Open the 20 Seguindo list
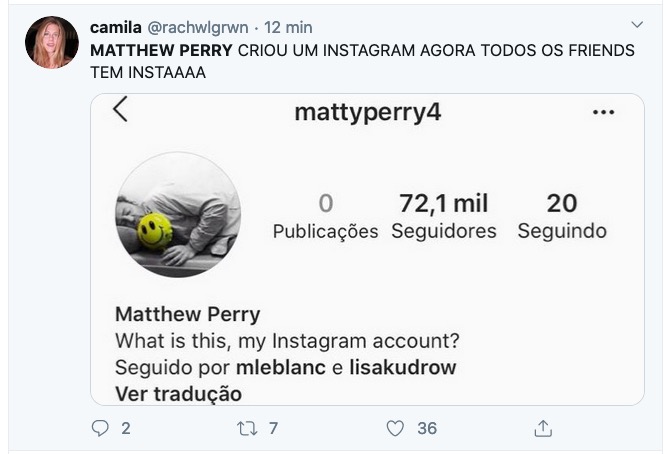The width and height of the screenshot is (667, 454). click(x=561, y=216)
